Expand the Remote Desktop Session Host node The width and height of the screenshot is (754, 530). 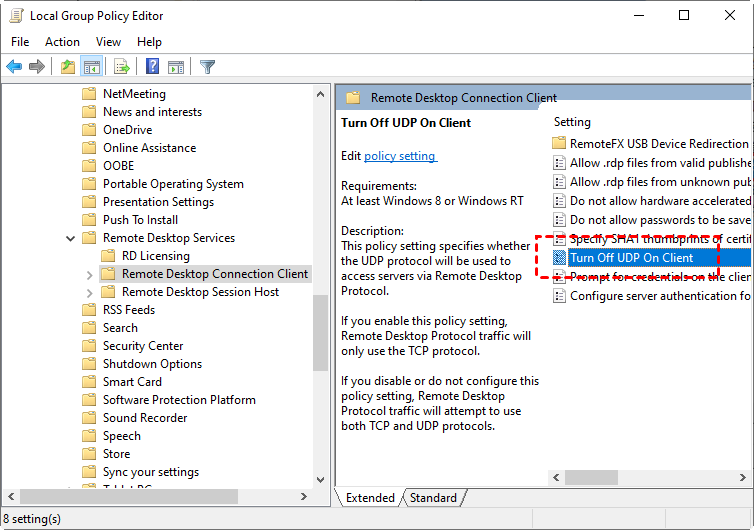click(89, 292)
